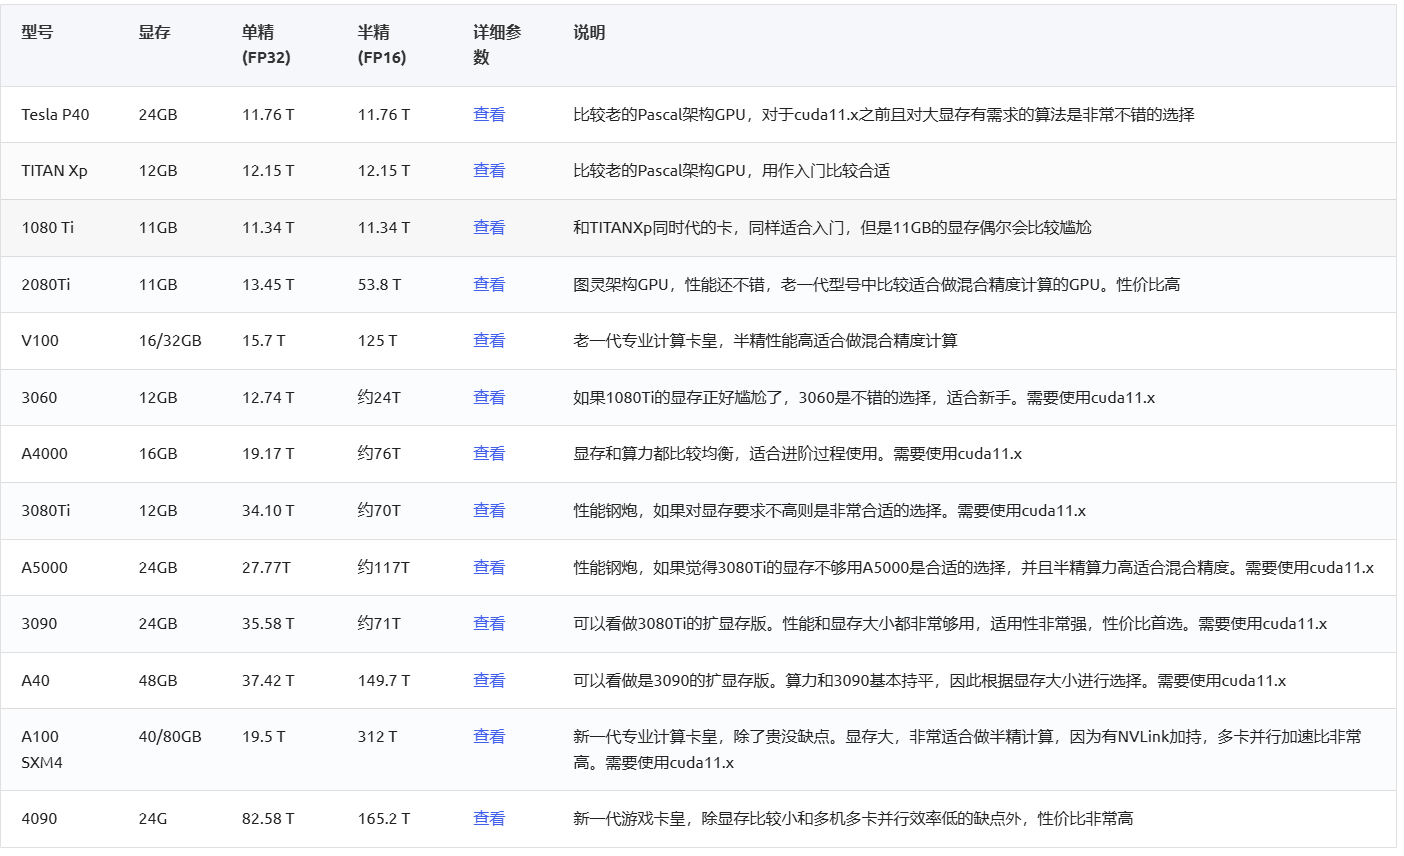Select the A40 model cell
1404x856 pixels.
(35, 681)
